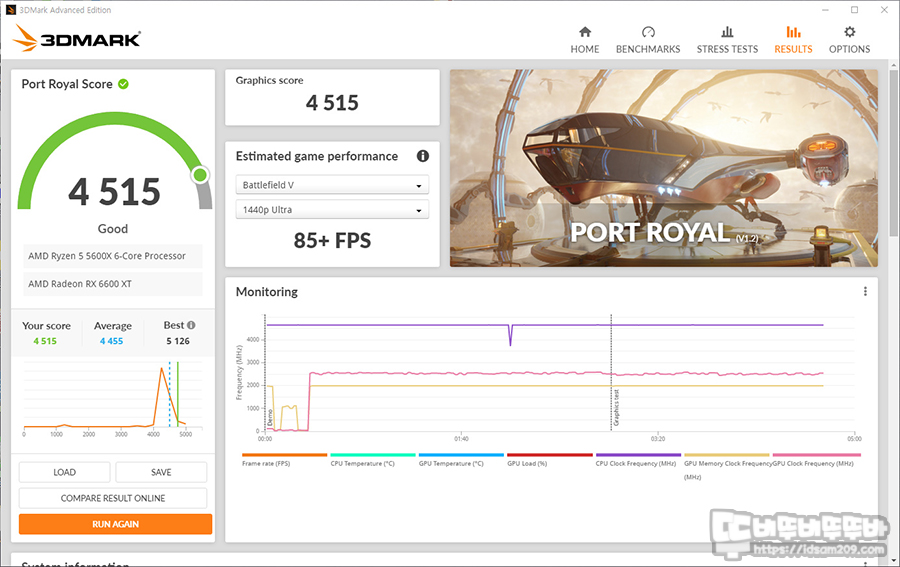Open the 1440p Ultra resolution dropdown
This screenshot has height=567, width=900.
click(332, 209)
